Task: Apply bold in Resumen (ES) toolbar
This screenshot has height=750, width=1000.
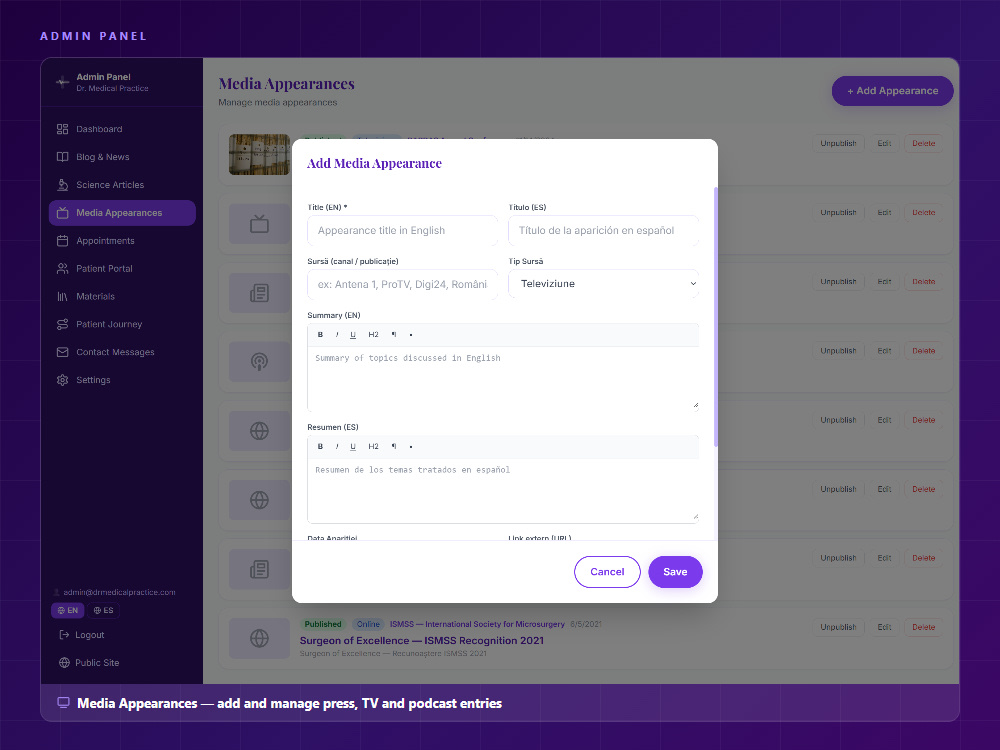Action: pos(320,446)
